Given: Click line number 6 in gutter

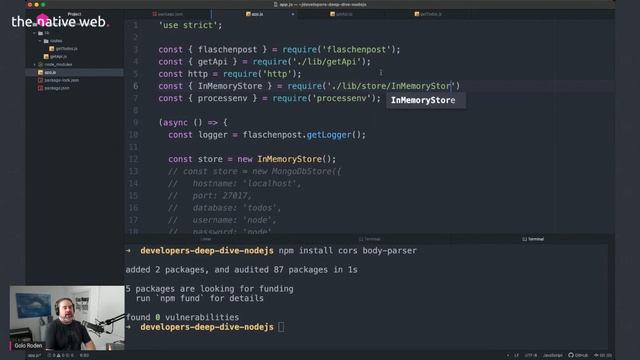Looking at the screenshot, I should (x=136, y=86).
